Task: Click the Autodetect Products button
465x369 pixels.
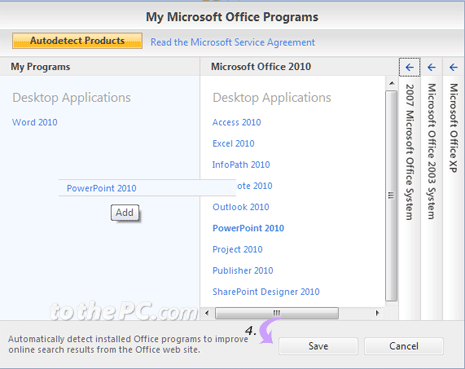Action: 77,41
